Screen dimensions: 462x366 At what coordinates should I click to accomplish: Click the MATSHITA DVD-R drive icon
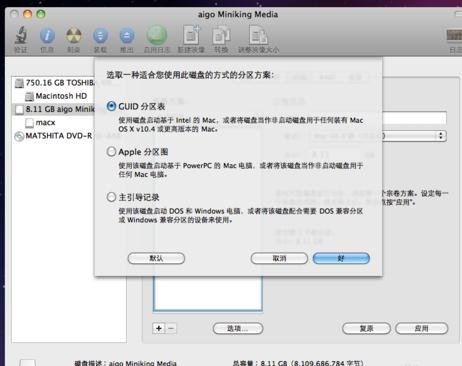(19, 136)
